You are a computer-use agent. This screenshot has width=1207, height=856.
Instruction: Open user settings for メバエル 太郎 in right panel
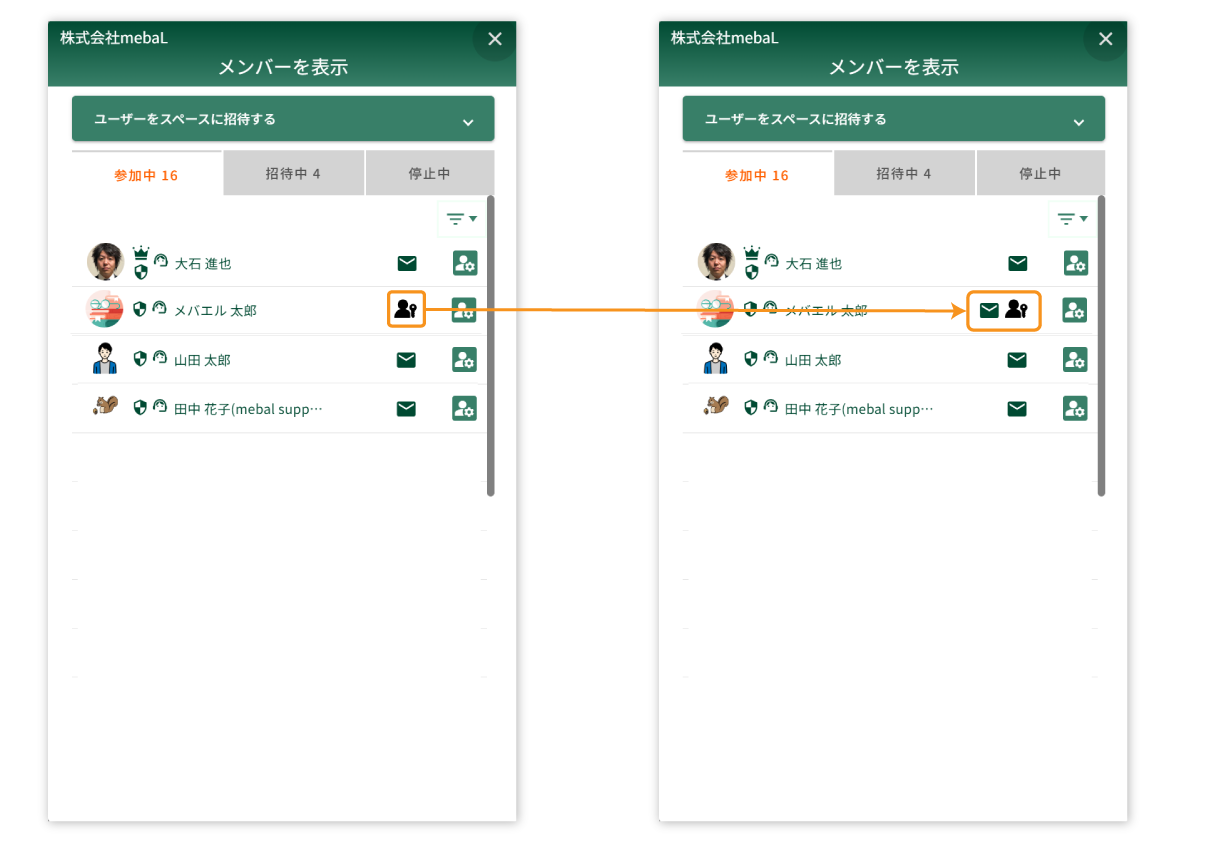[x=1075, y=310]
